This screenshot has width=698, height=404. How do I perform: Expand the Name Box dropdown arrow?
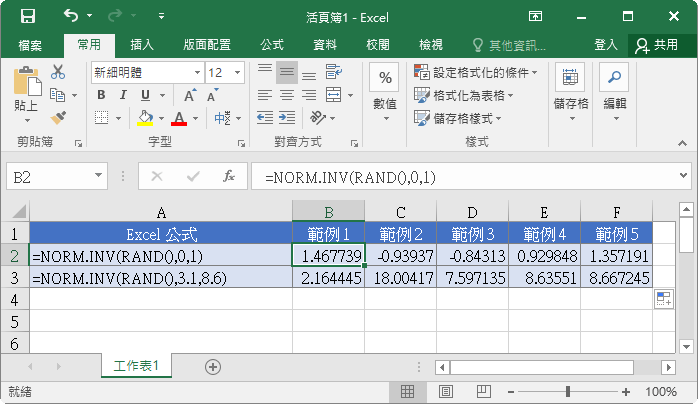coord(98,176)
